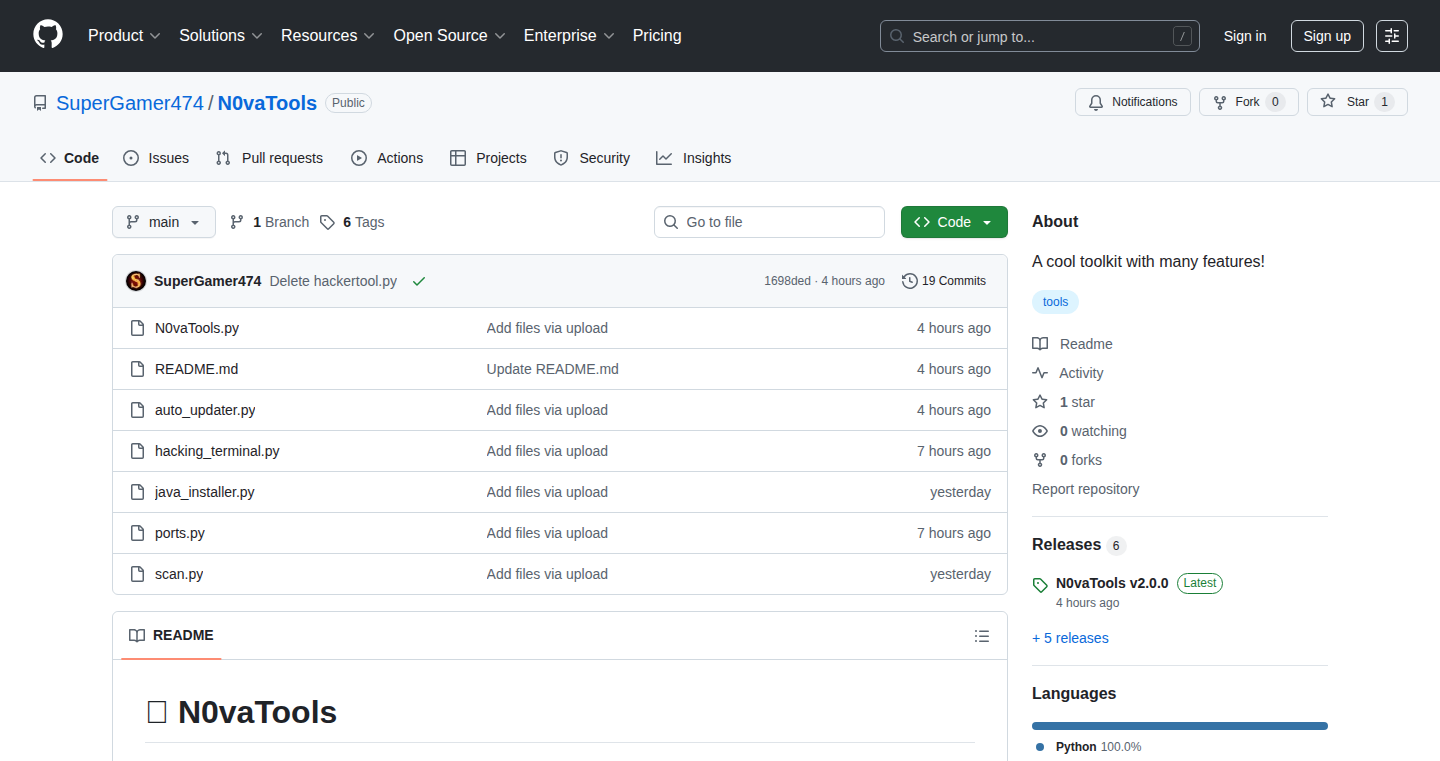
Task: Open commit message Delete hackertool.py
Action: click(333, 281)
